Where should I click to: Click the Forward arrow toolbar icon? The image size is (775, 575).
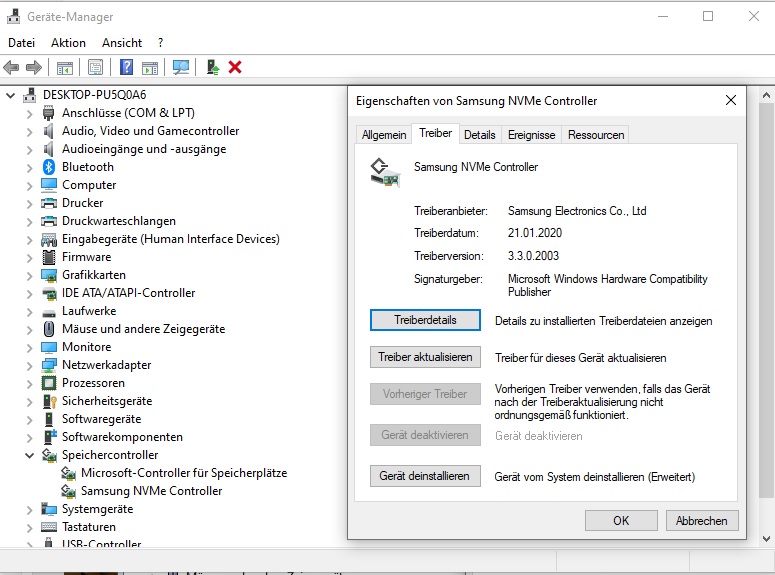coord(34,67)
